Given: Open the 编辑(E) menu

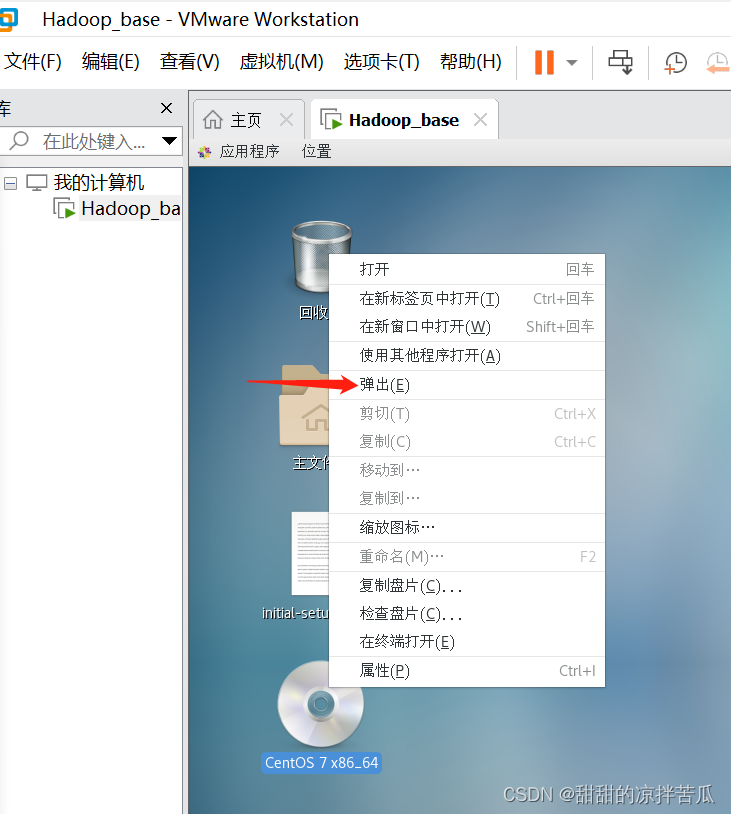Looking at the screenshot, I should [111, 62].
